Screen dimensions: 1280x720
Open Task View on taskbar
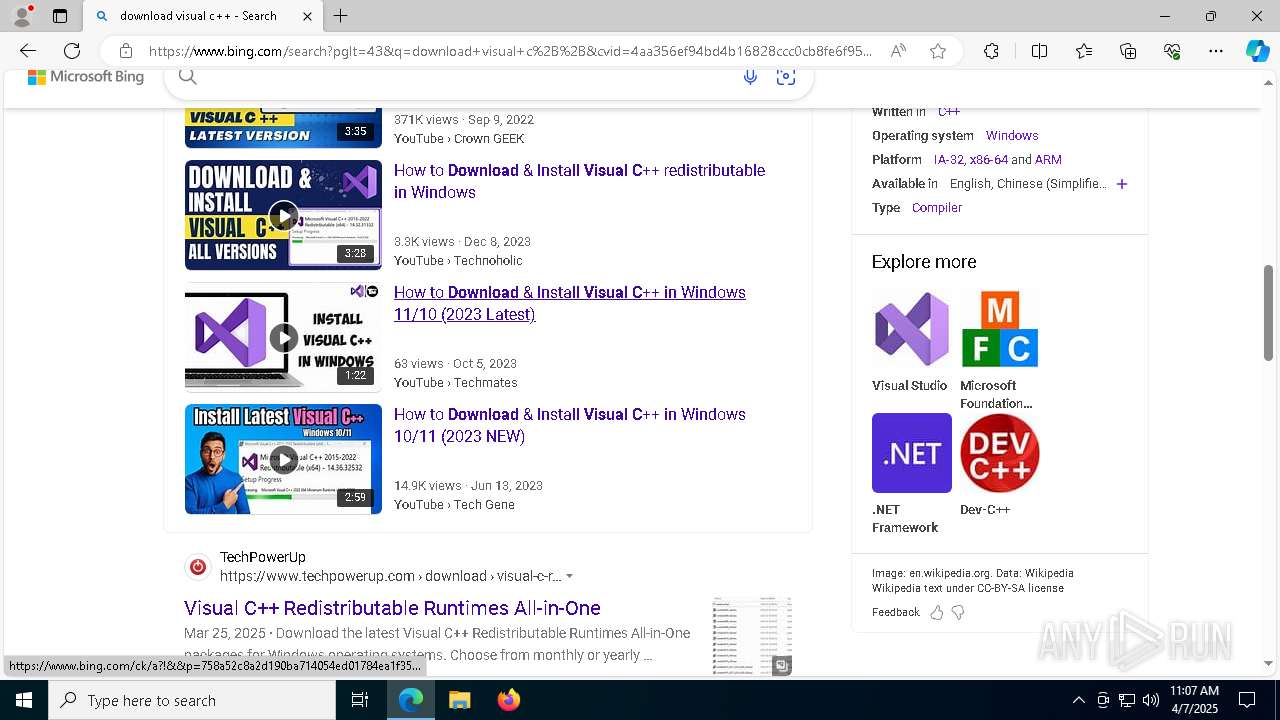click(x=360, y=700)
